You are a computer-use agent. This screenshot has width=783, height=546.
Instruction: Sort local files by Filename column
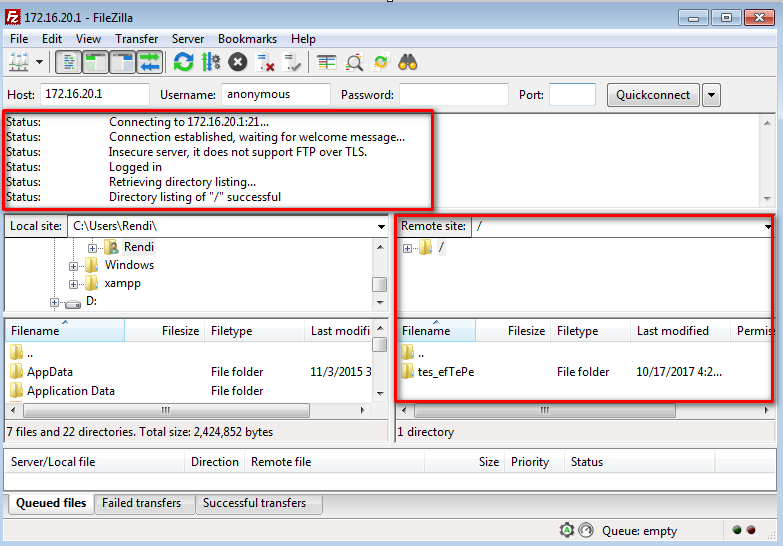pos(65,331)
